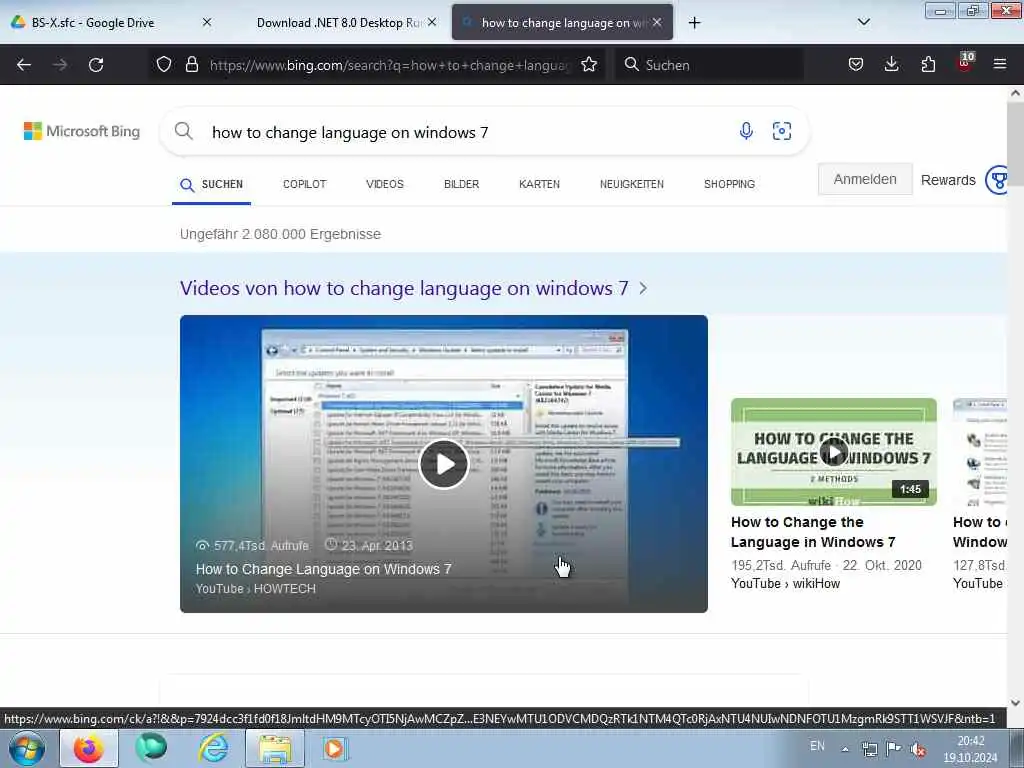Image resolution: width=1024 pixels, height=768 pixels.
Task: Open the Action Center flag tray icon
Action: (893, 749)
